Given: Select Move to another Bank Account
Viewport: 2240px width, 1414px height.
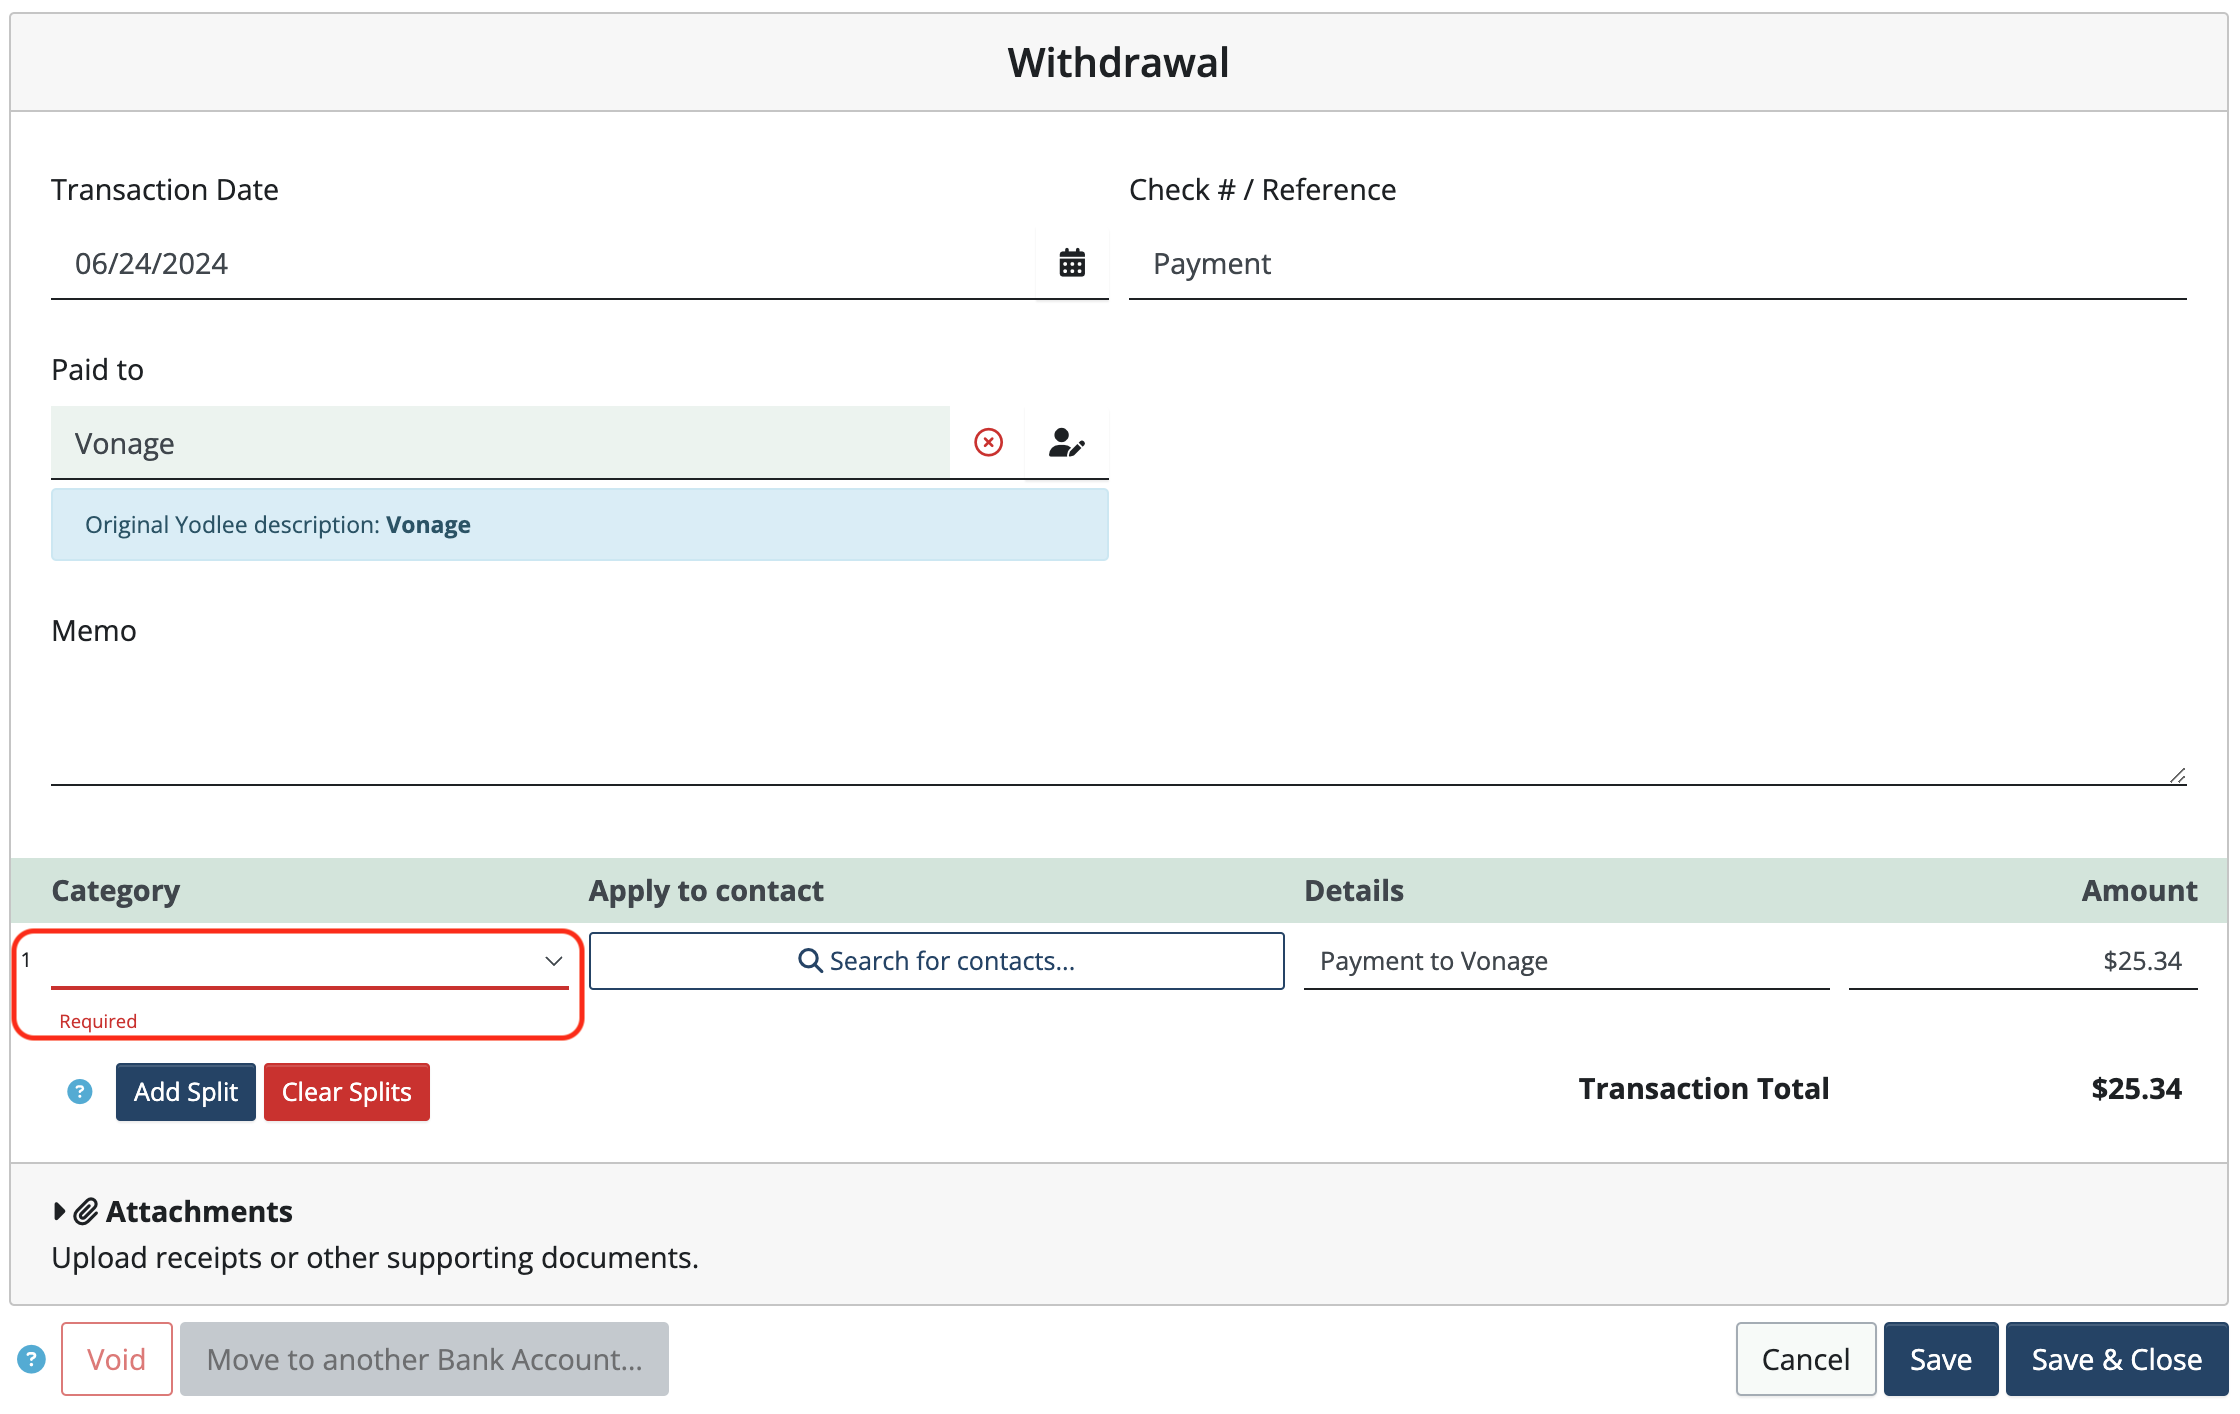Looking at the screenshot, I should 424,1359.
